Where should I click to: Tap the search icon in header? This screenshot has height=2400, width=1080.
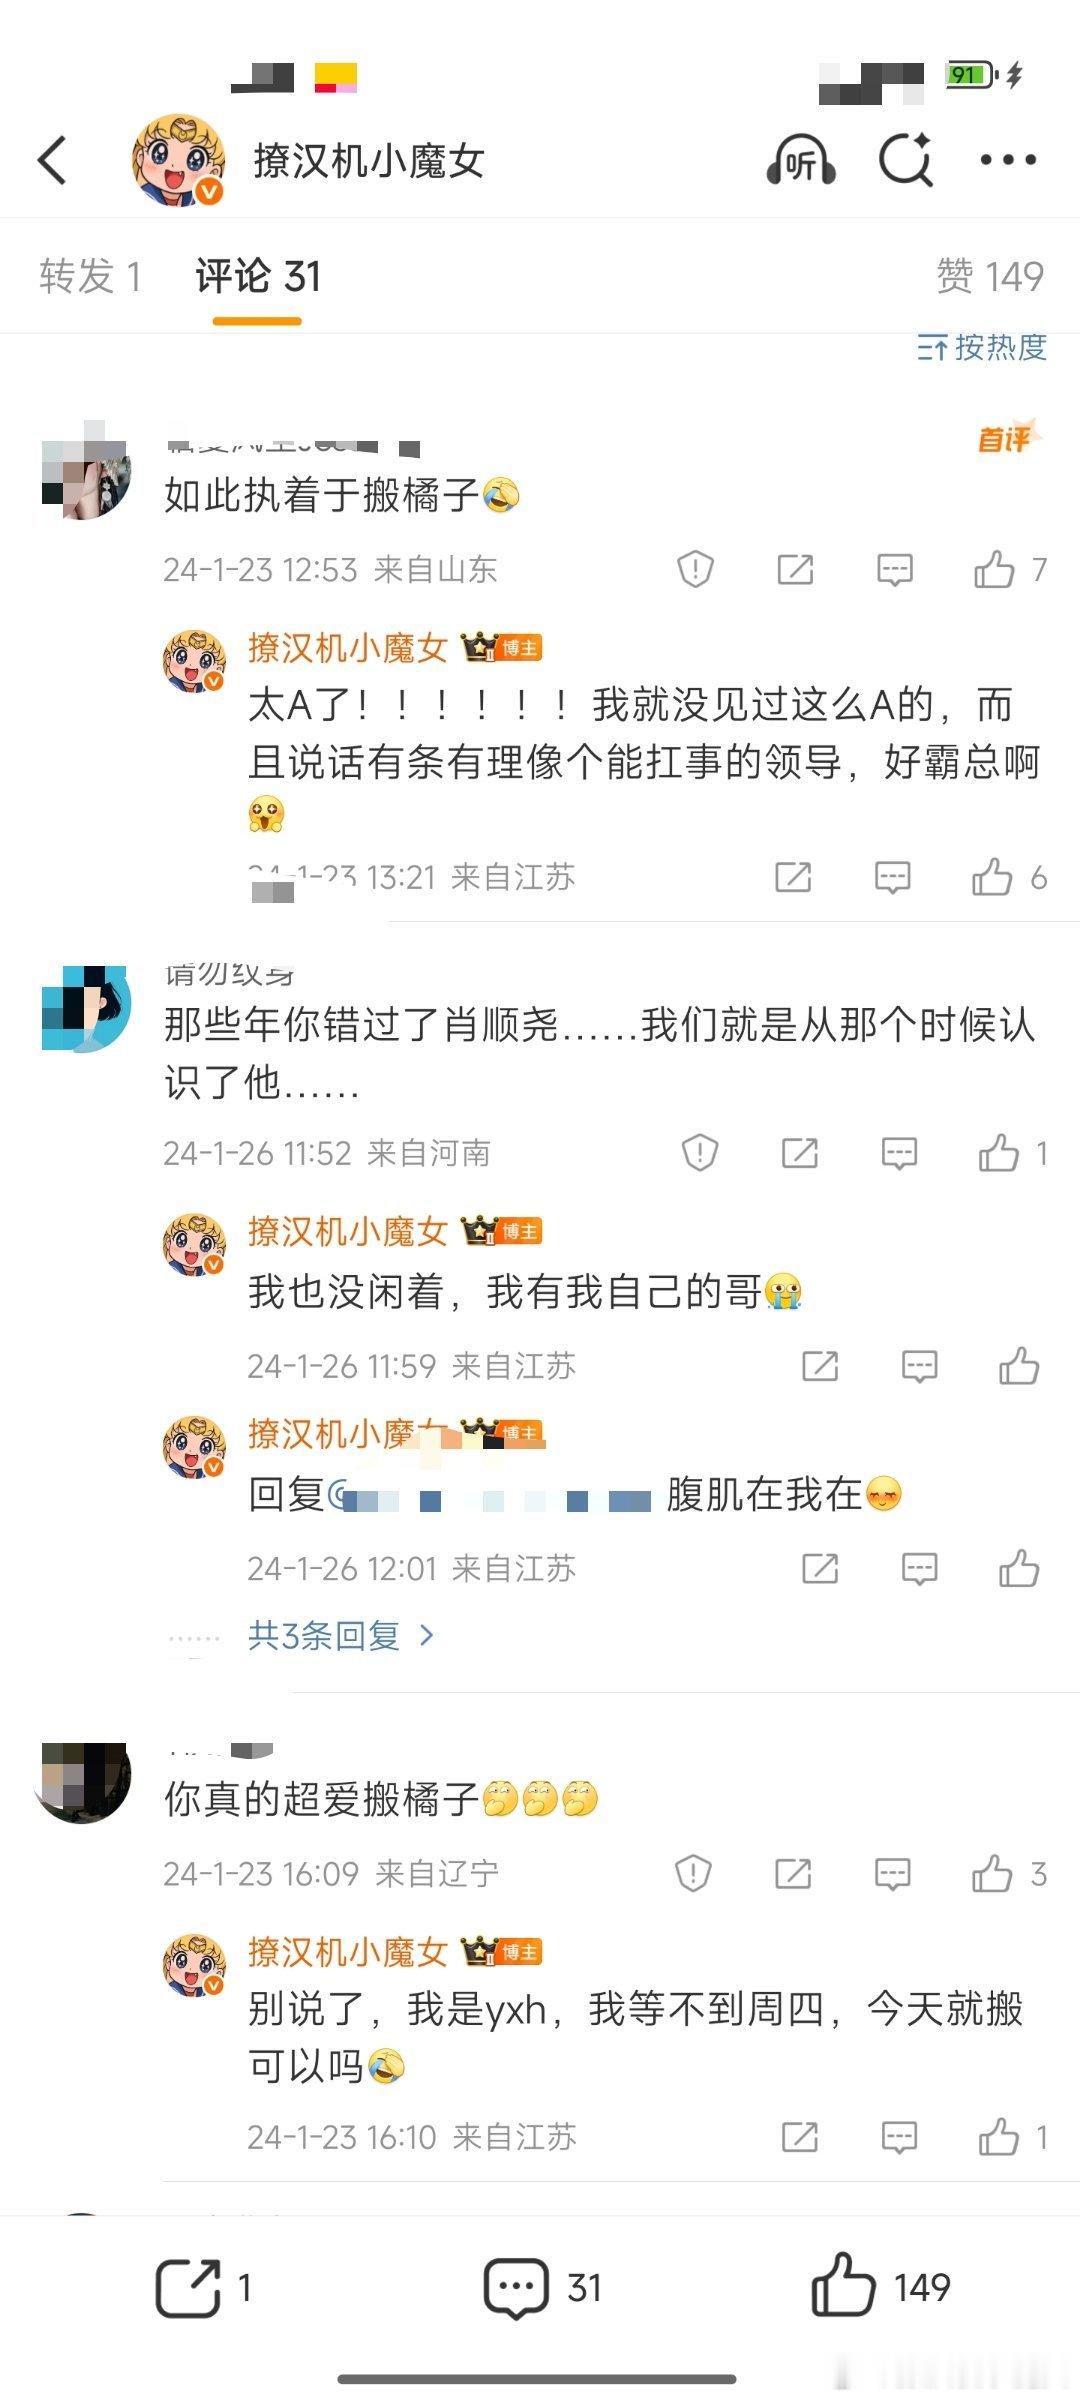(906, 160)
